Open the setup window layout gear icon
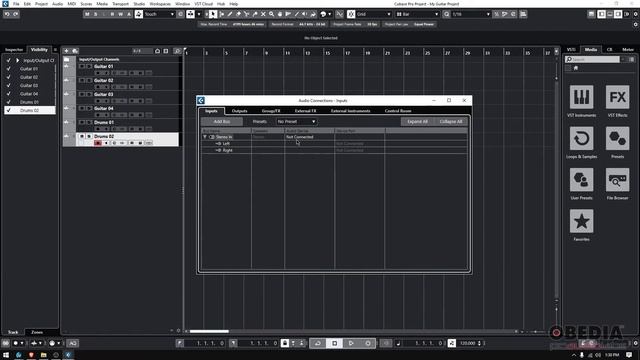640x360 pixels. click(635, 14)
